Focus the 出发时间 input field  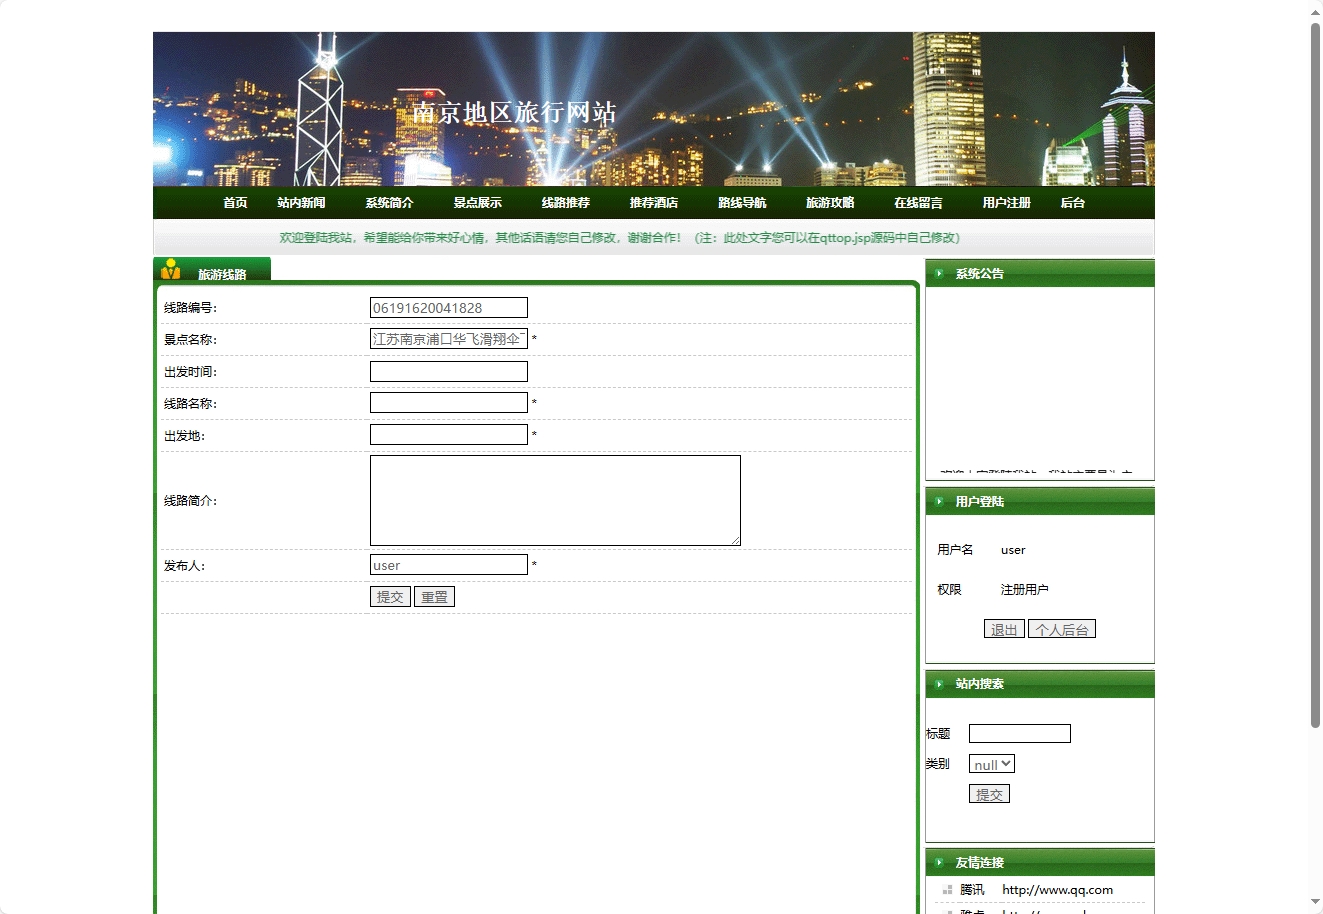[448, 372]
